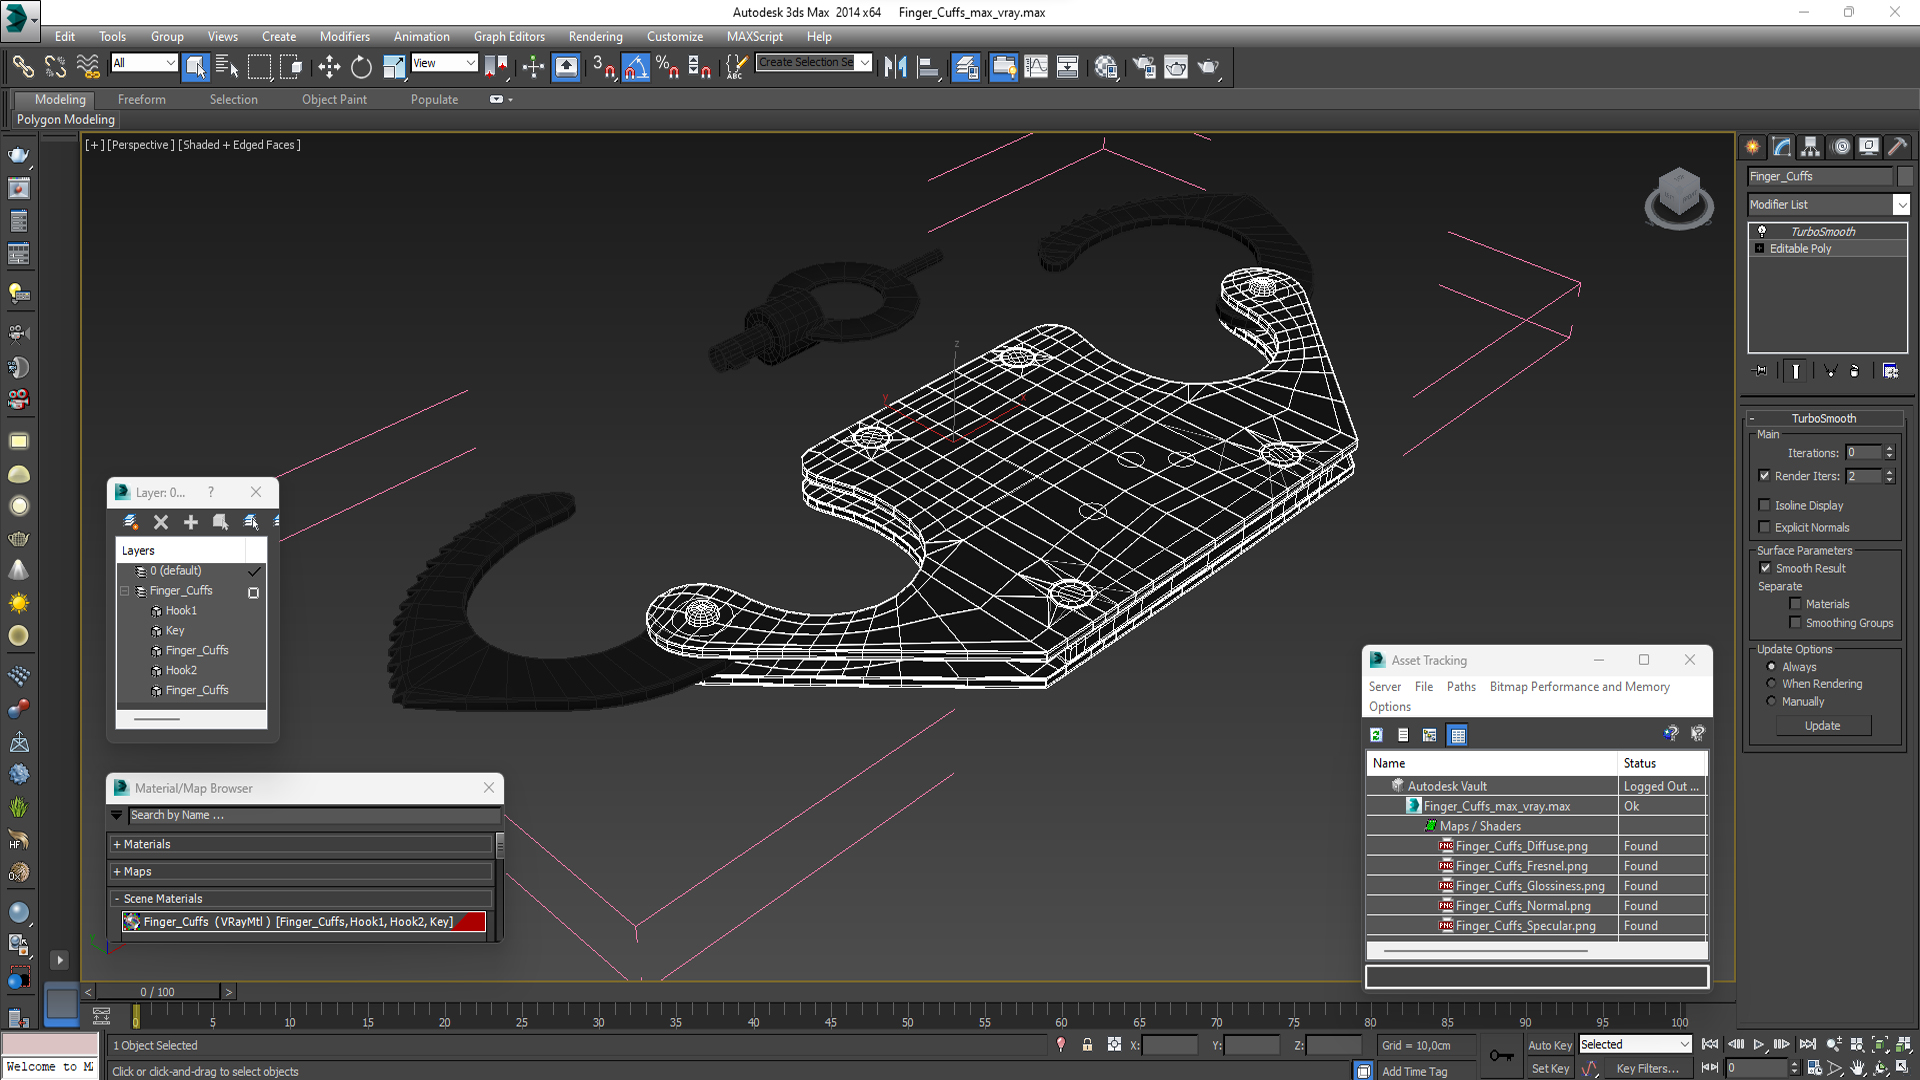Click the Update button in TurboSmooth

pos(1823,726)
